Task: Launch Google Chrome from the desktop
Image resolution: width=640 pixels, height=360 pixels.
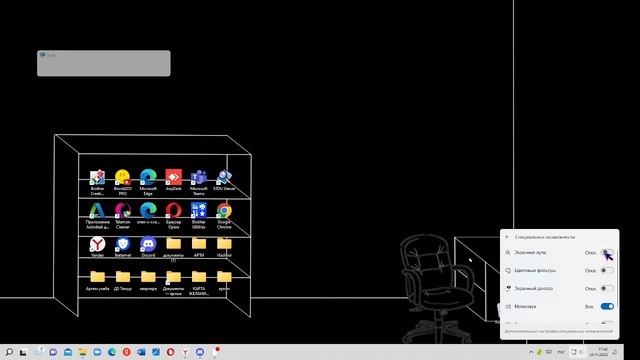Action: pos(224,216)
